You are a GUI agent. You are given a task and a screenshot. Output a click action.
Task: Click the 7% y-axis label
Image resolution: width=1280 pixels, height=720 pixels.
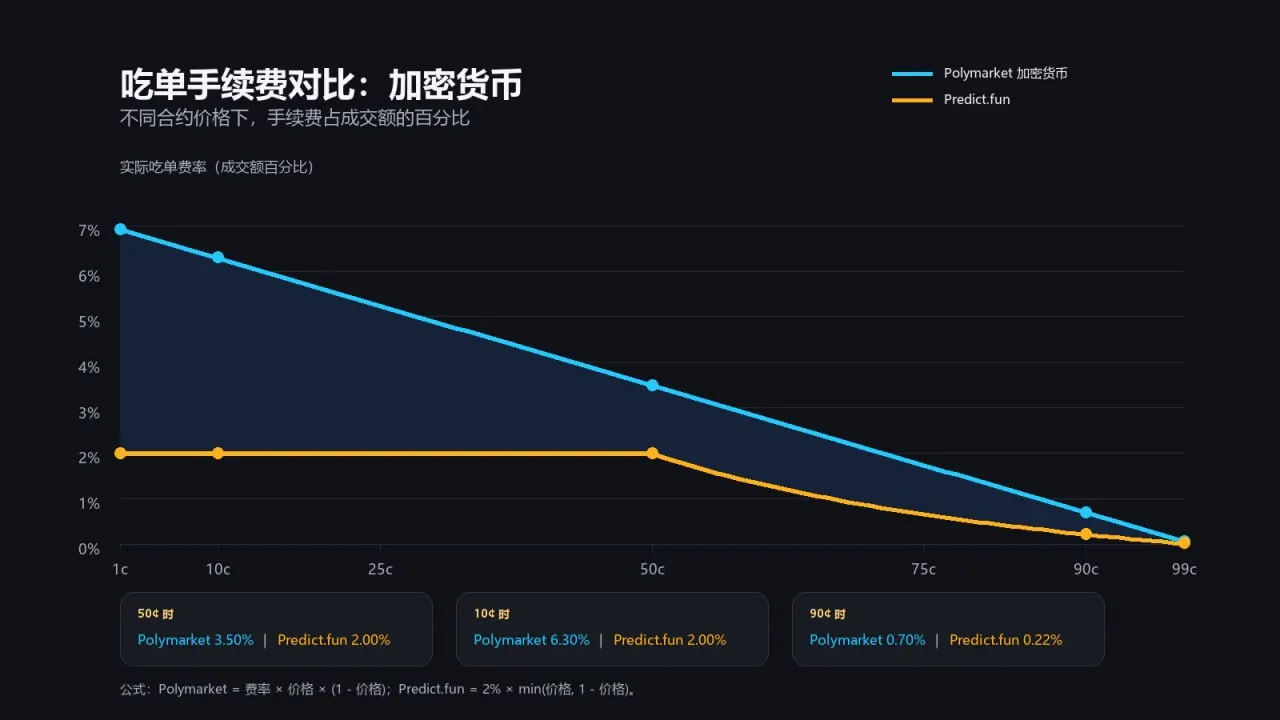coord(89,230)
